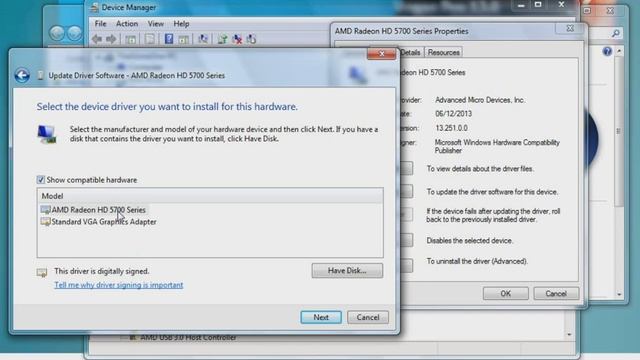The width and height of the screenshot is (640, 360).
Task: Select AMD Radeon HD 5700 Series model
Action: tap(98, 210)
